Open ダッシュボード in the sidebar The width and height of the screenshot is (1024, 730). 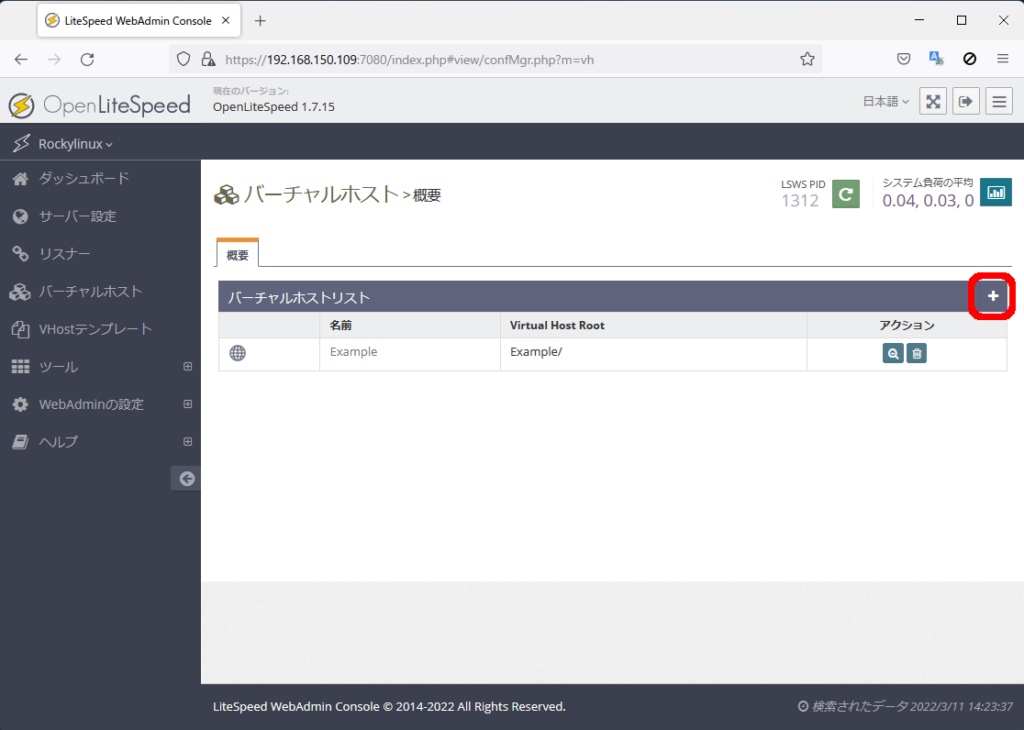click(84, 179)
